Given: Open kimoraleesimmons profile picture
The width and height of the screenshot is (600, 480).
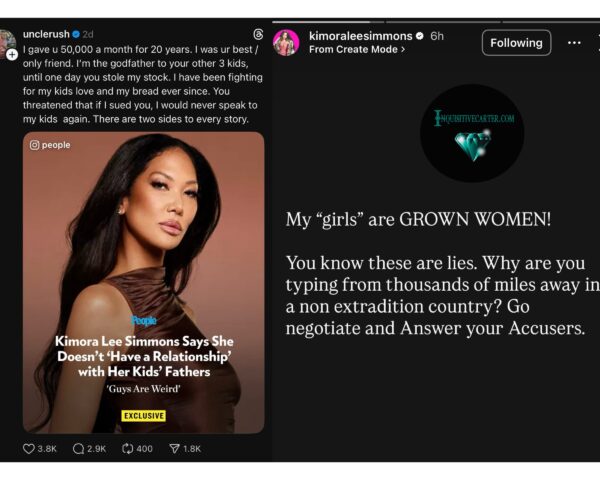Looking at the screenshot, I should (x=286, y=42).
